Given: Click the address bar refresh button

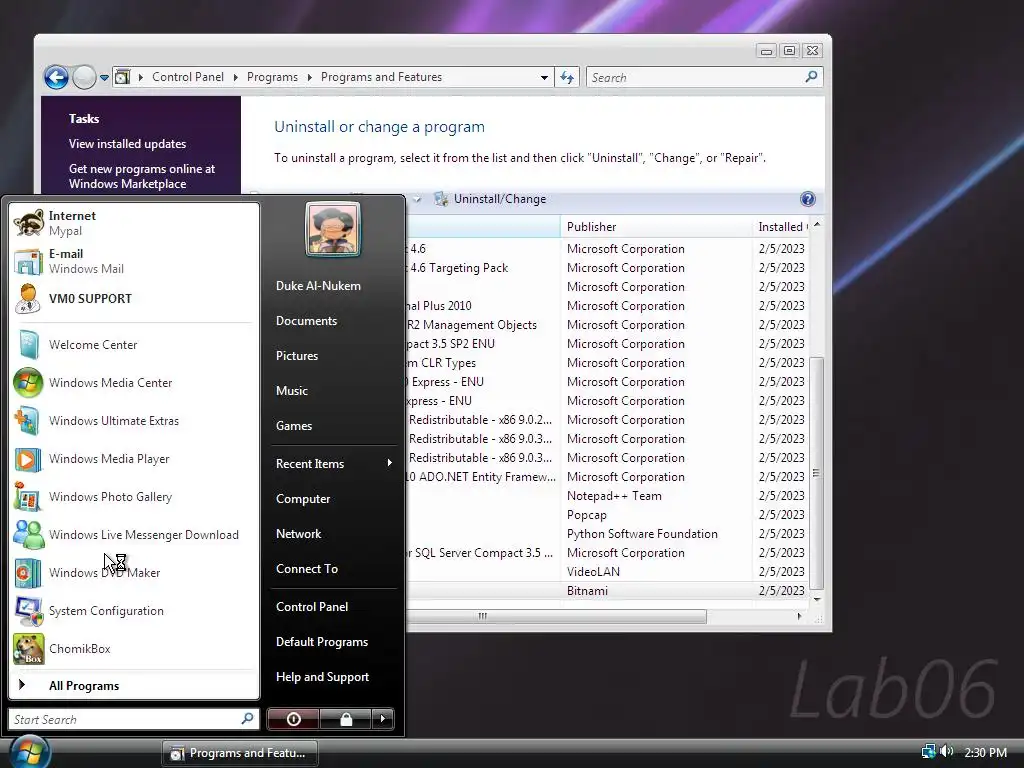Looking at the screenshot, I should (x=567, y=77).
